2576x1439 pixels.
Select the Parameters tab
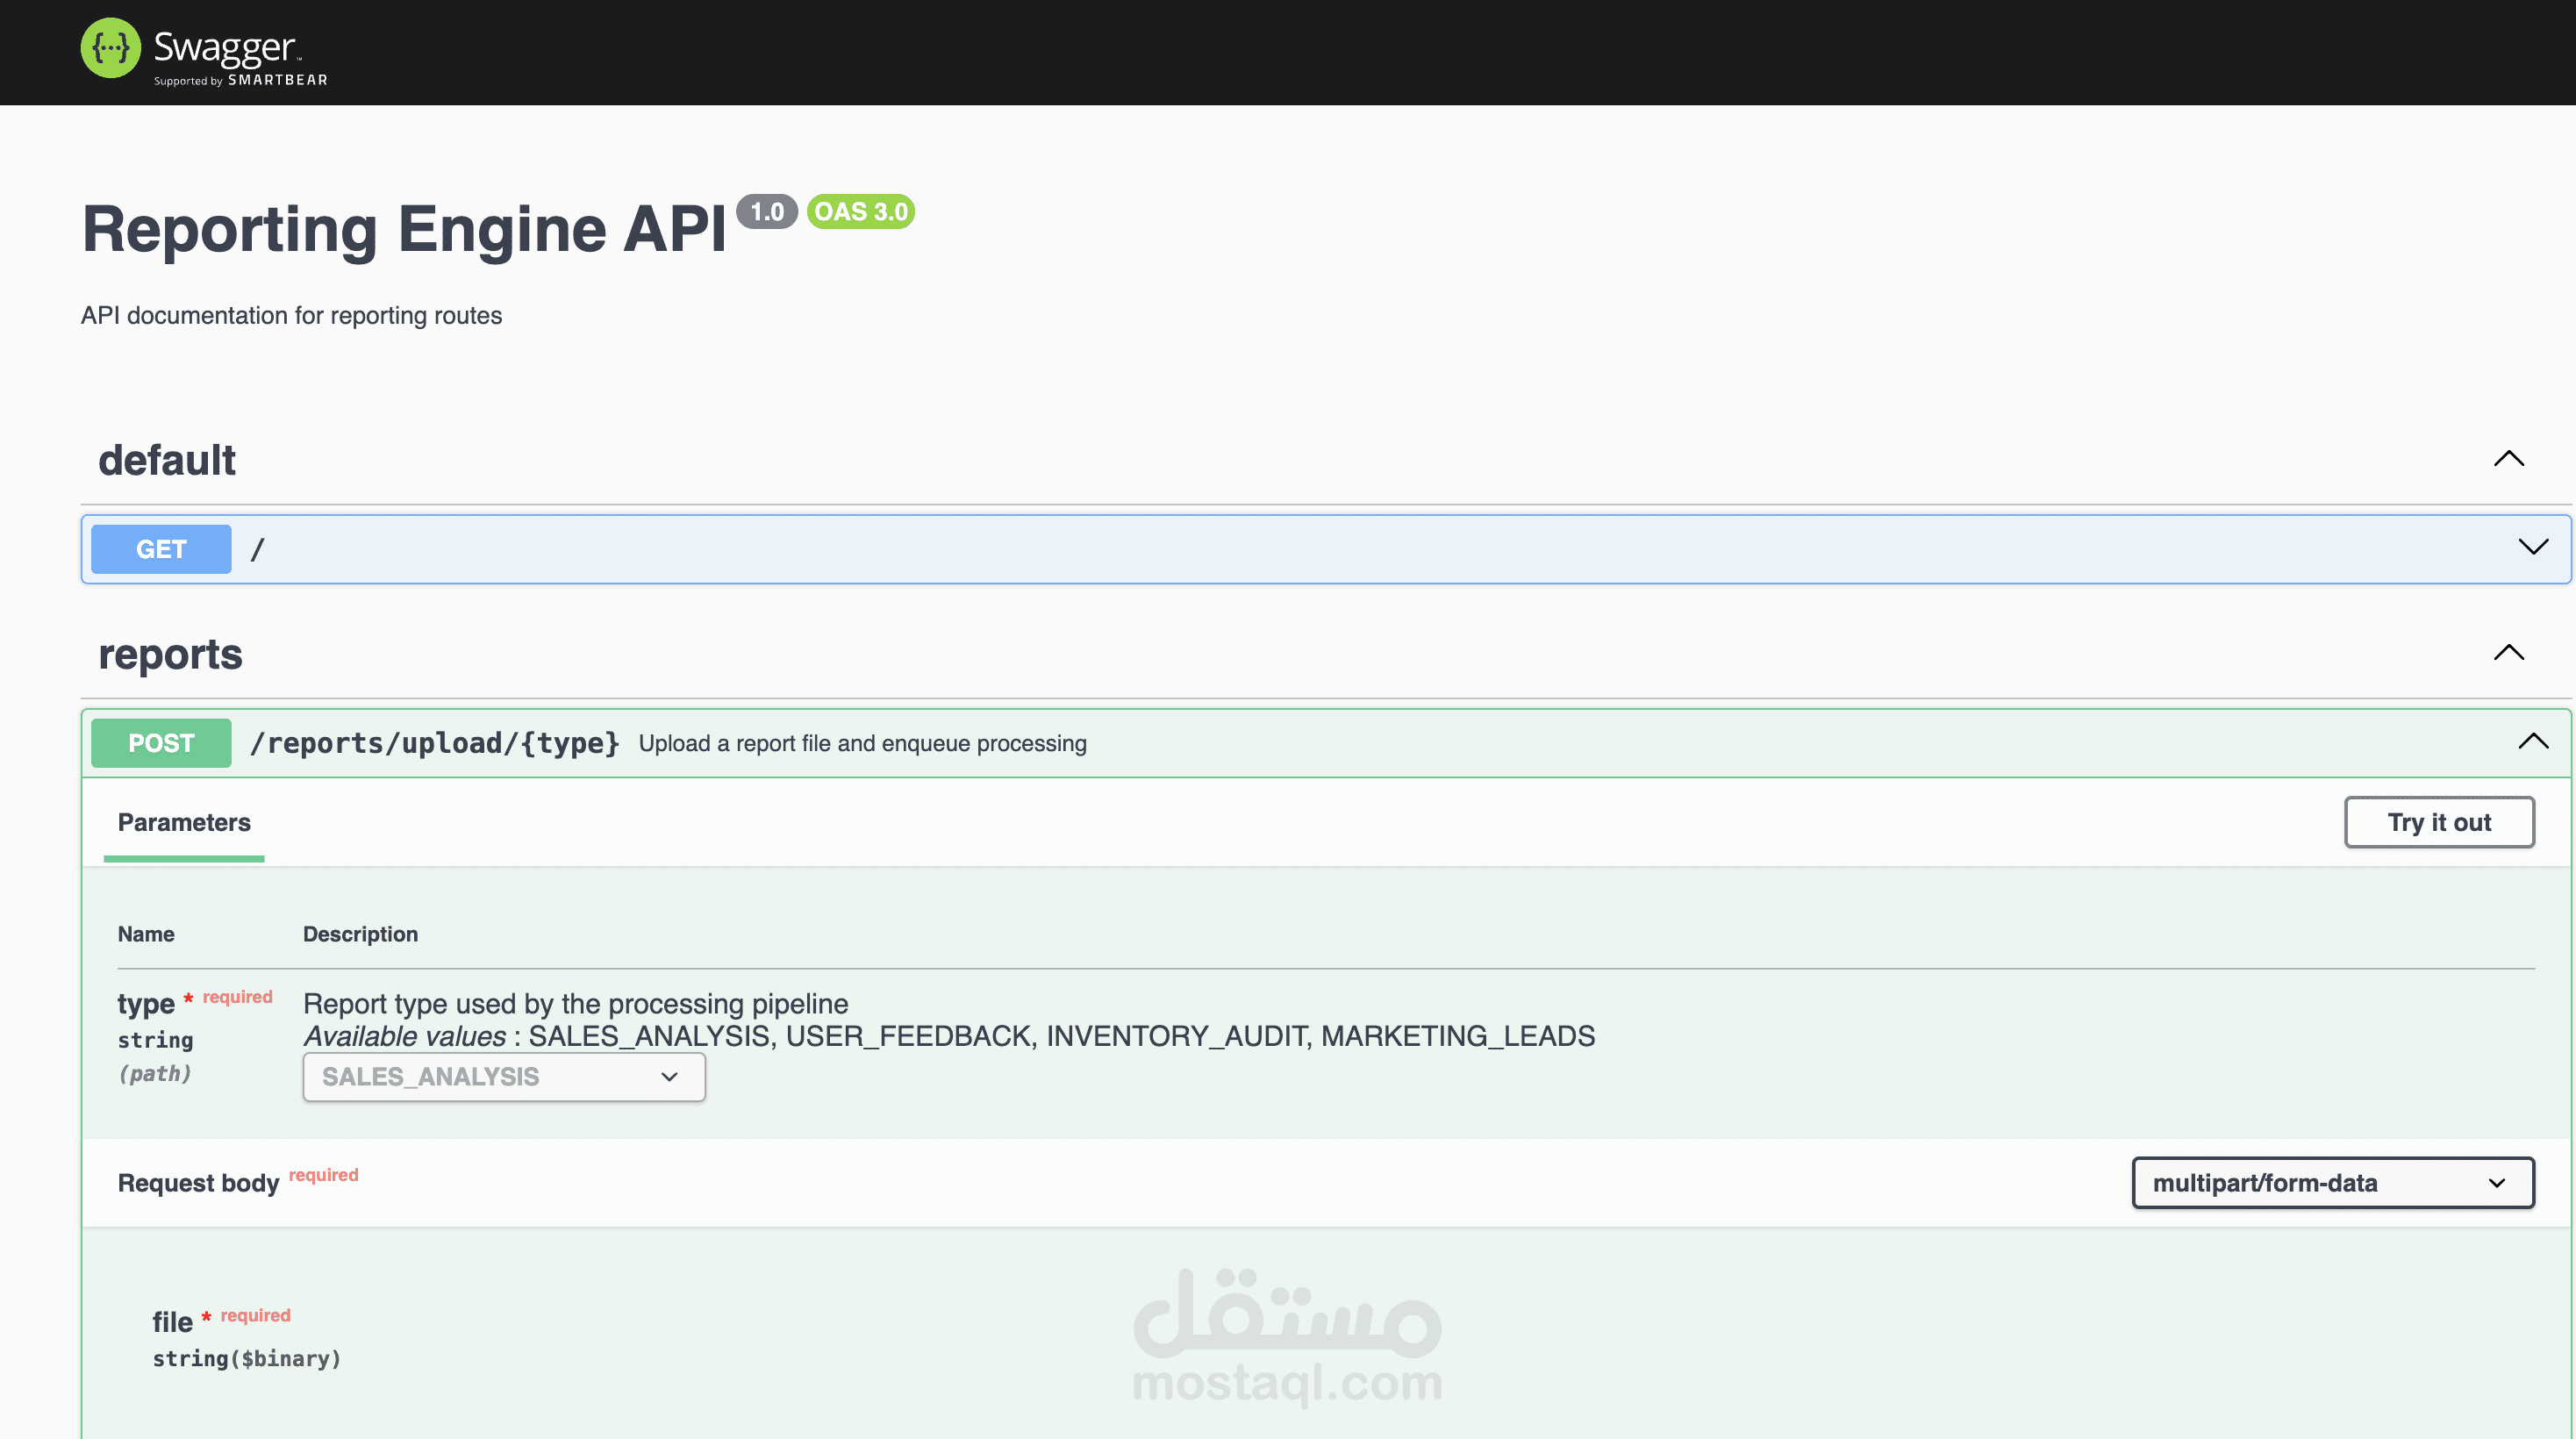click(184, 823)
